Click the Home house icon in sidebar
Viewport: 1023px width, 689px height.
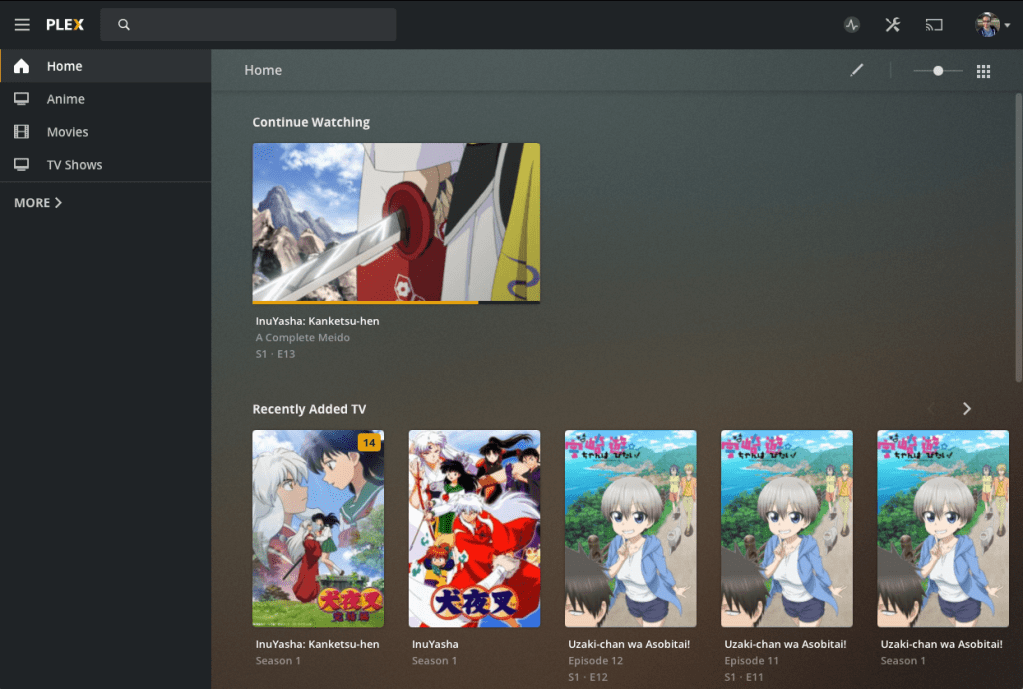click(x=21, y=65)
